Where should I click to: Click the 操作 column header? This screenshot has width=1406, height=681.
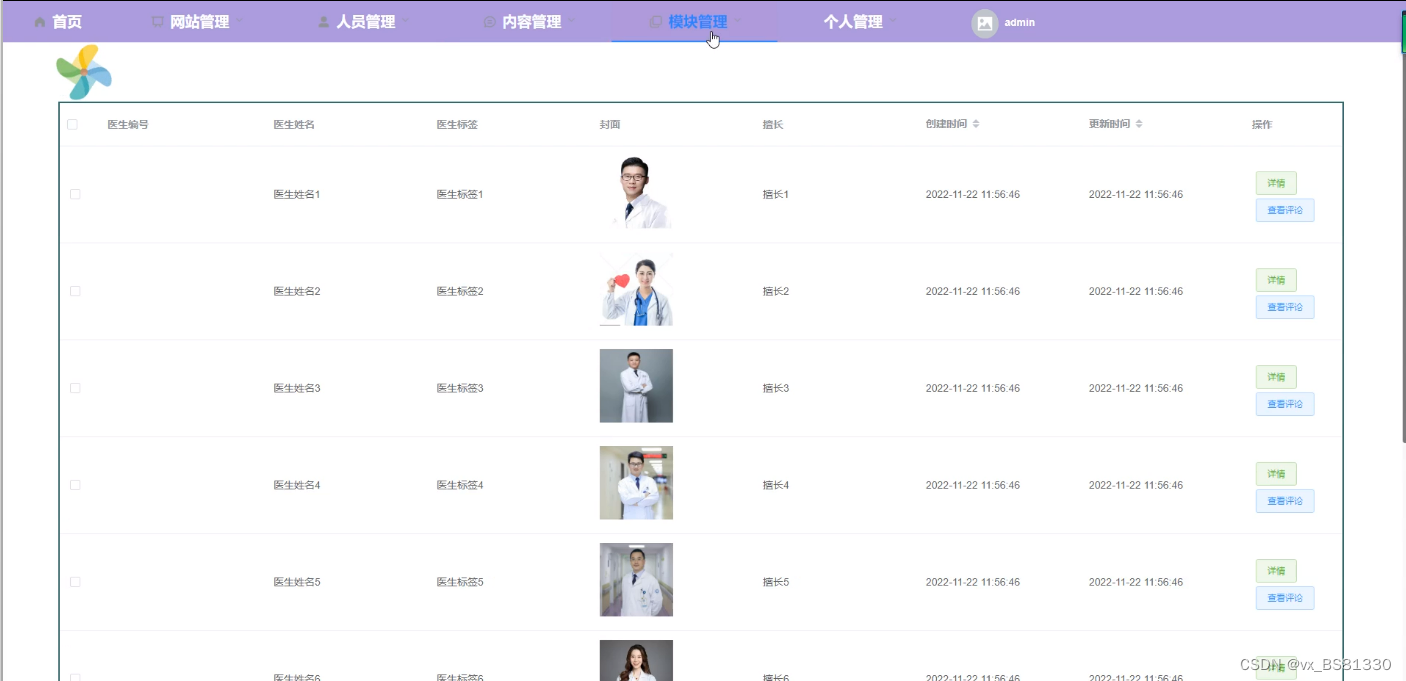click(1262, 125)
